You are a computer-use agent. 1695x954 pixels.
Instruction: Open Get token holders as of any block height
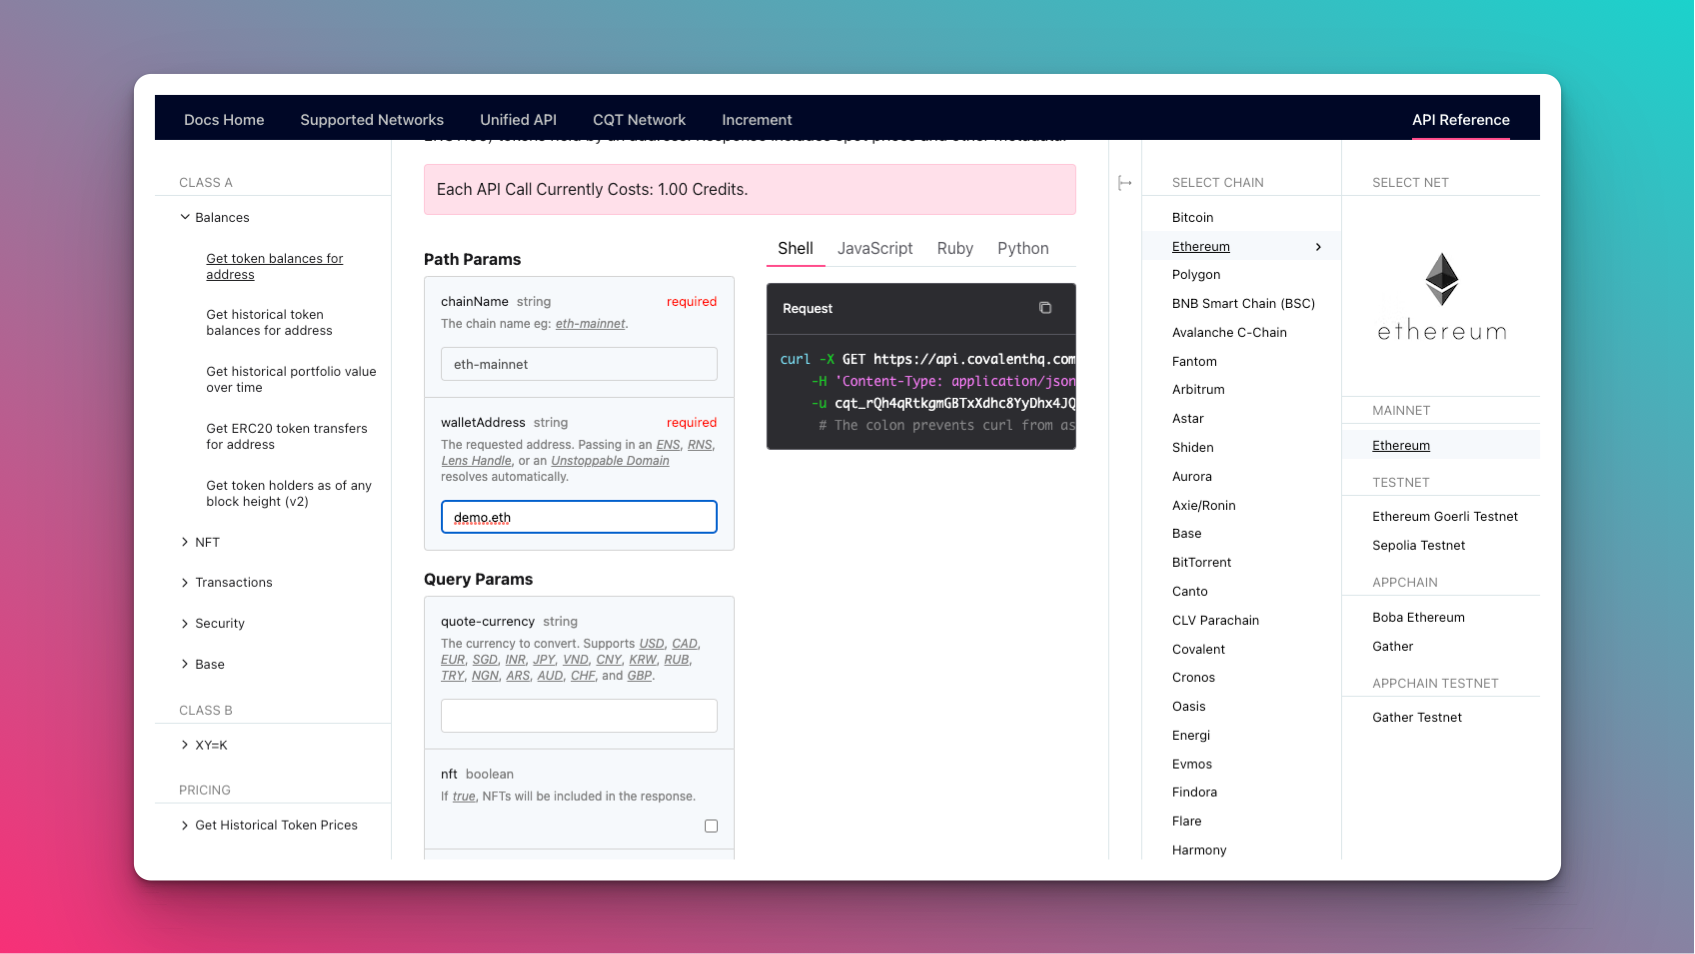289,493
